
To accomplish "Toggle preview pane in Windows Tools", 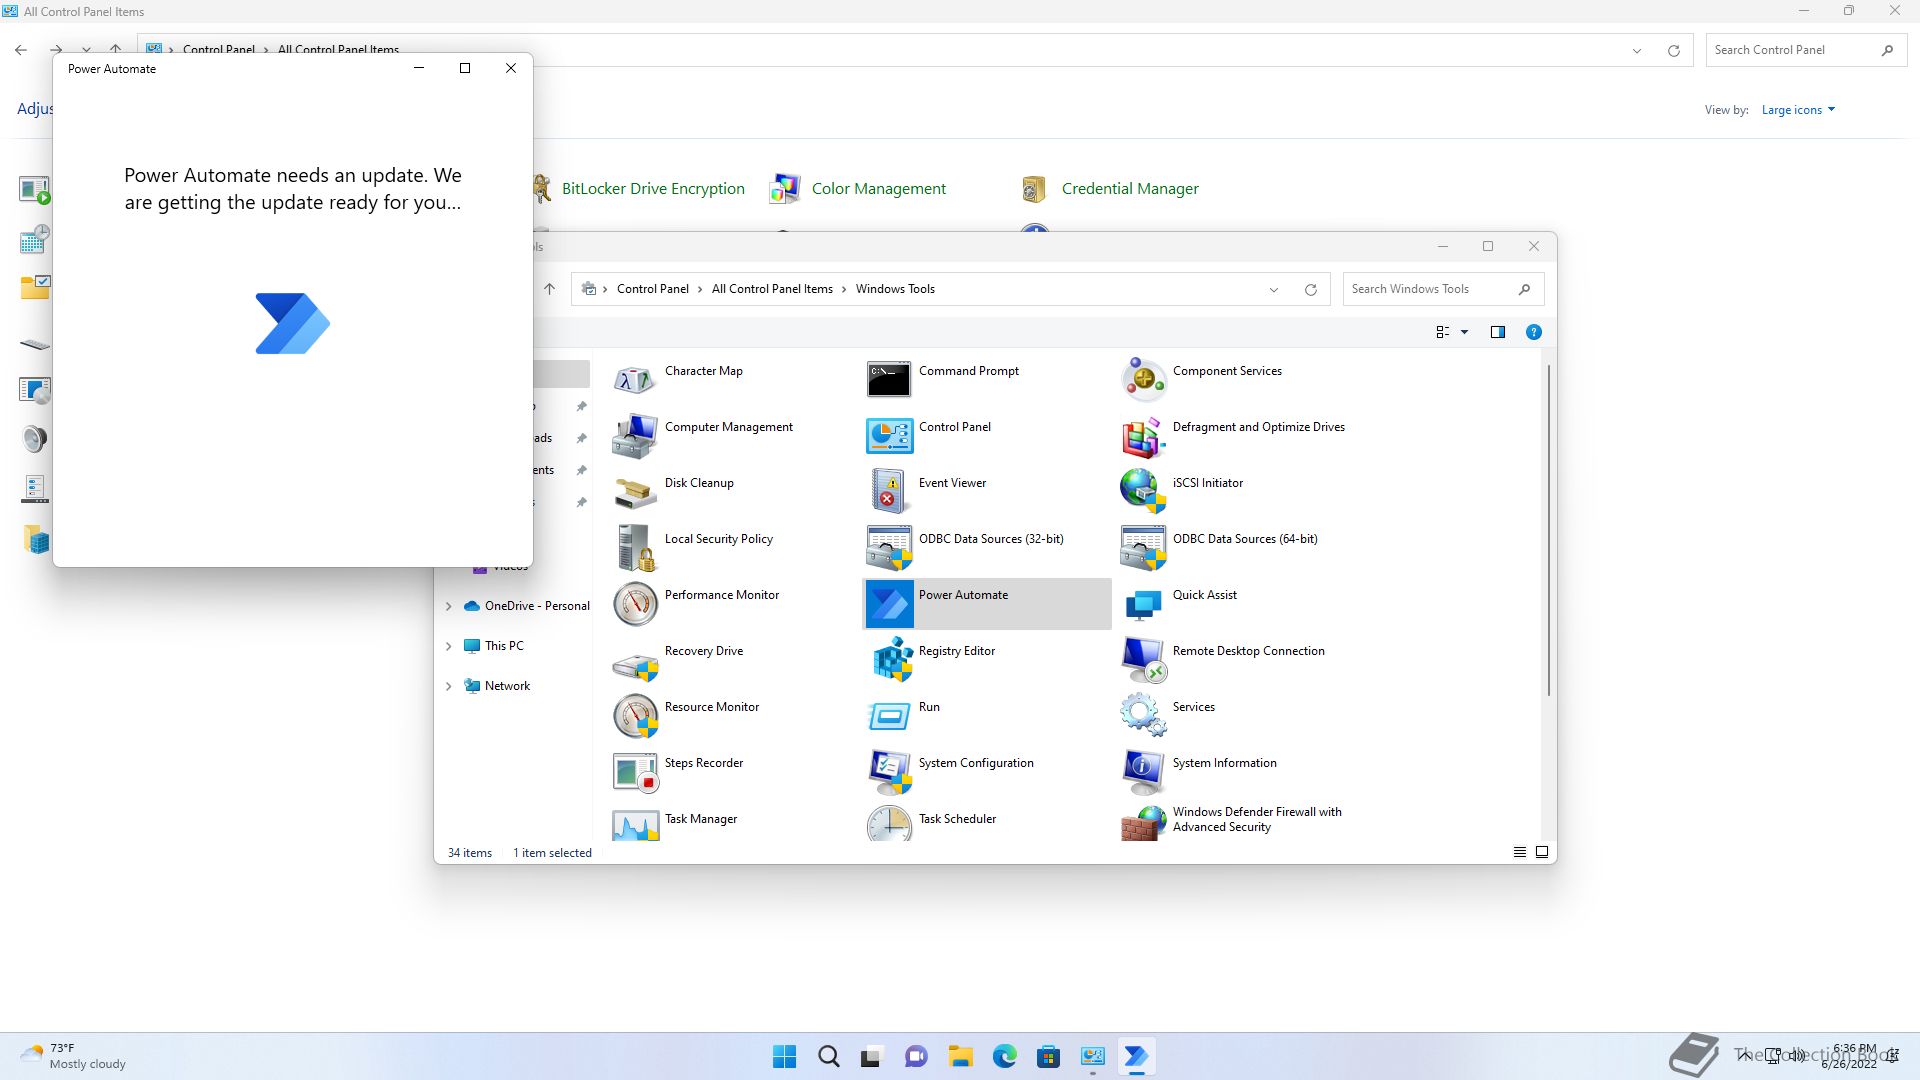I will pos(1497,332).
